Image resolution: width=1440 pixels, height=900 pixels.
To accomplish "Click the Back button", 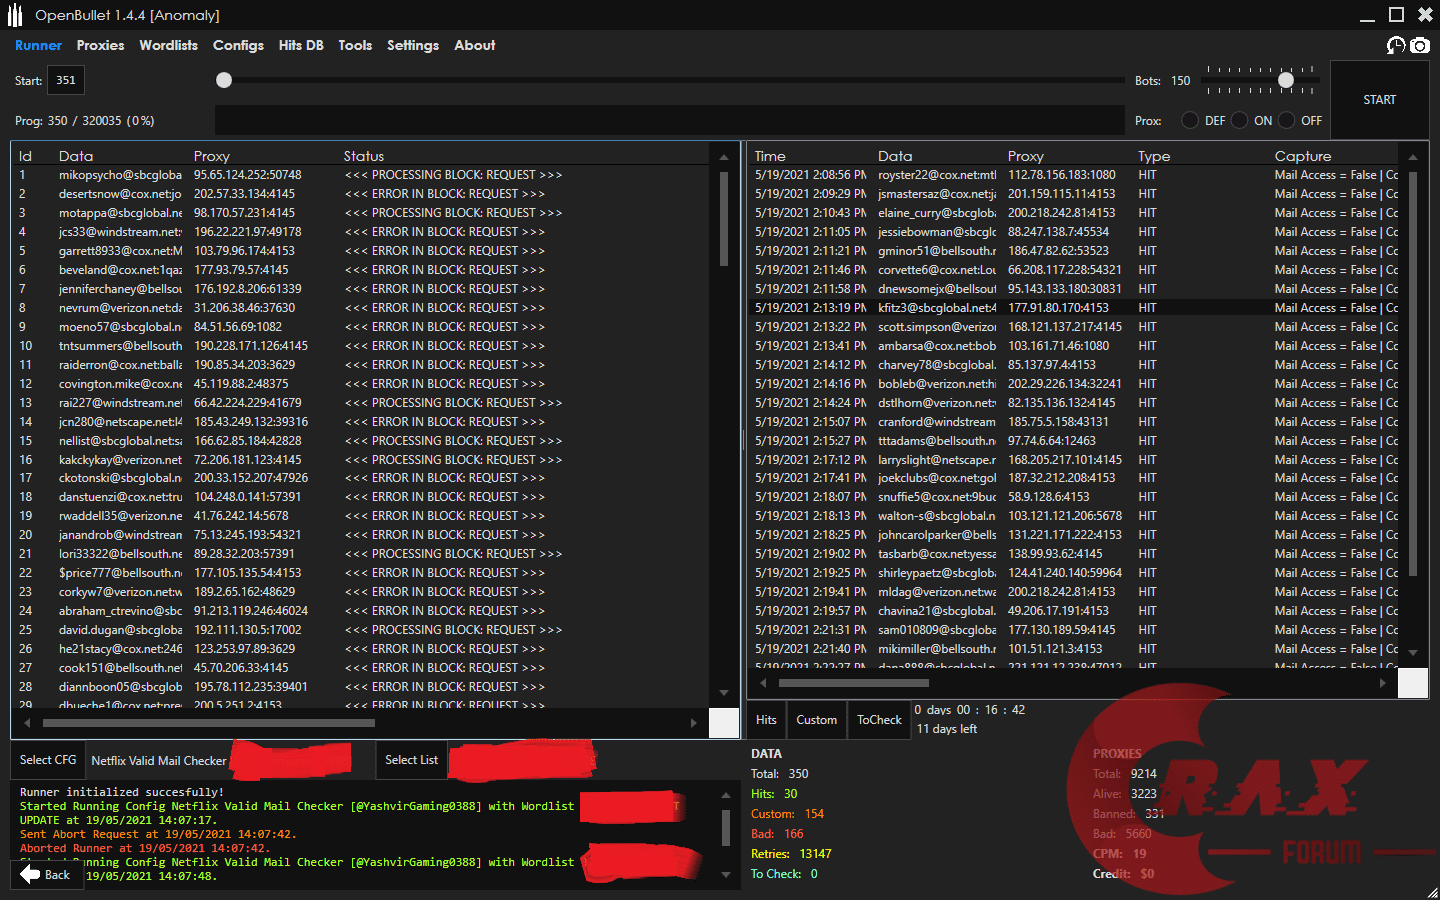I will click(x=45, y=874).
